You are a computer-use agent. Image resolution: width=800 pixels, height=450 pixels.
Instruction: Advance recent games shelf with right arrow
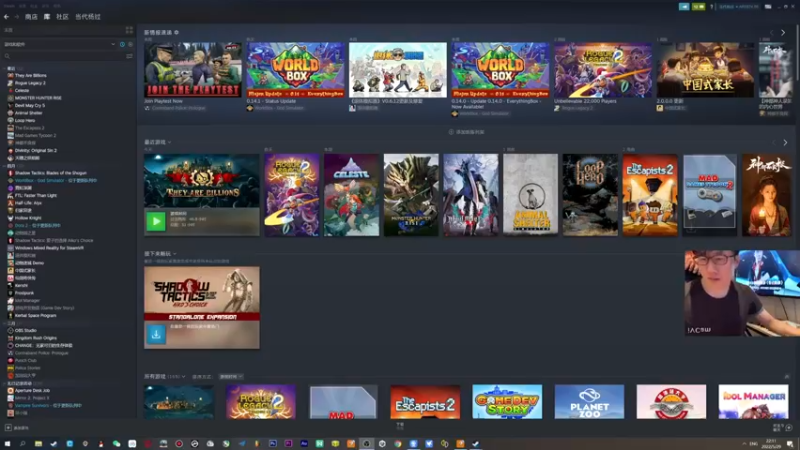[785, 143]
